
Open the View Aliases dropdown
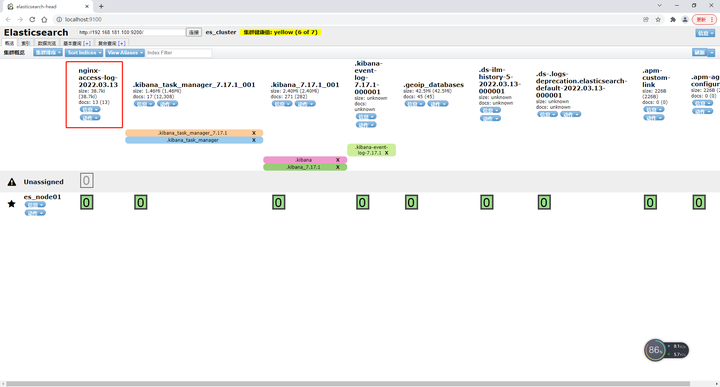pos(125,53)
